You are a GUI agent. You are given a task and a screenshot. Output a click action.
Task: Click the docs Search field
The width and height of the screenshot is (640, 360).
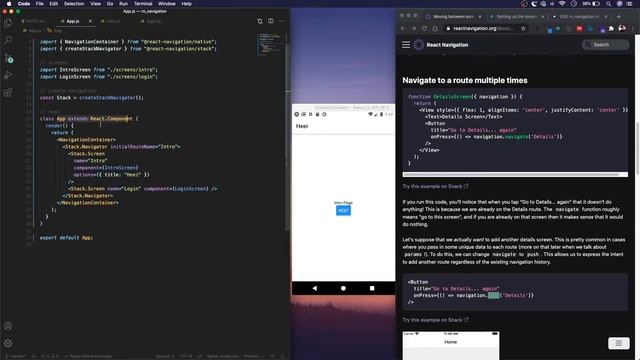(x=605, y=44)
